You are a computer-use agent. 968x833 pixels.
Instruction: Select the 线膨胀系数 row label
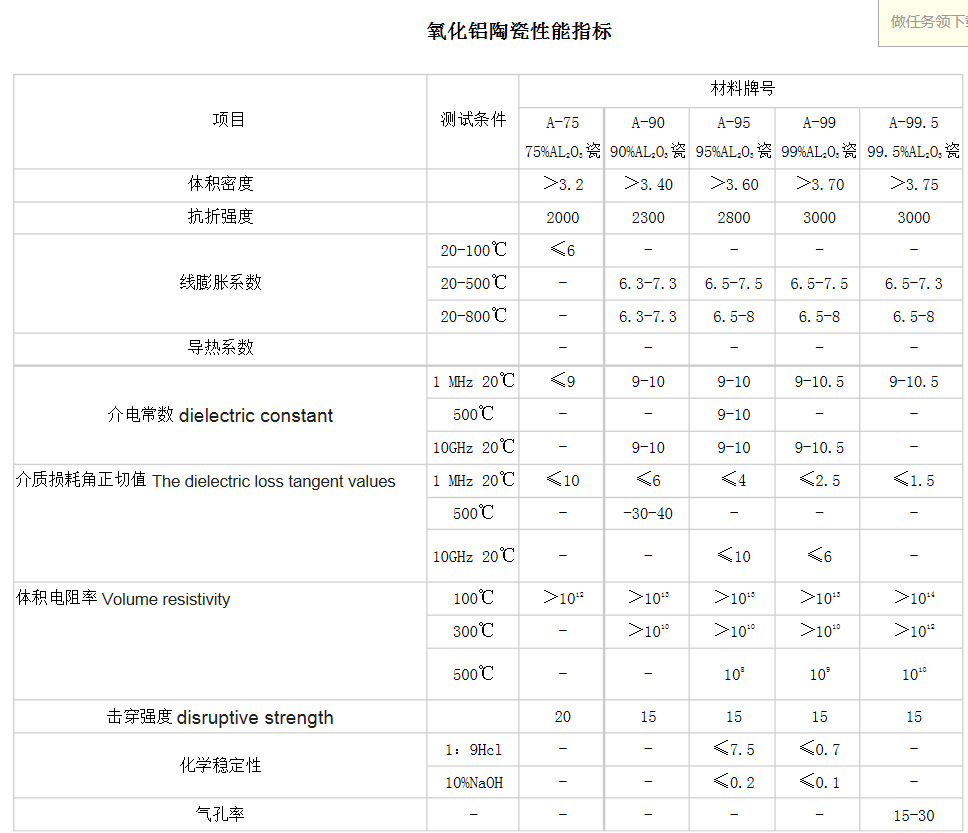click(x=221, y=283)
